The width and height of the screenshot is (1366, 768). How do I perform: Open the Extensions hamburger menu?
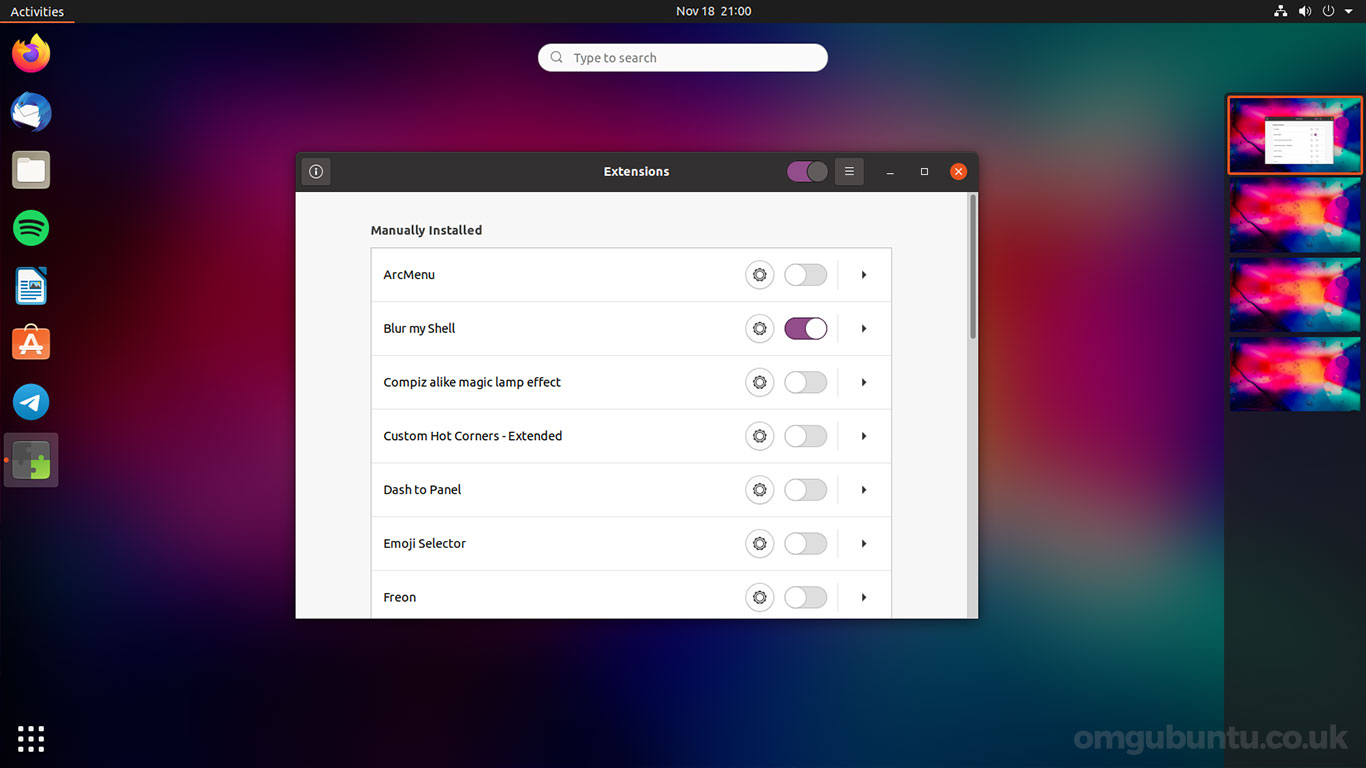[x=849, y=172]
